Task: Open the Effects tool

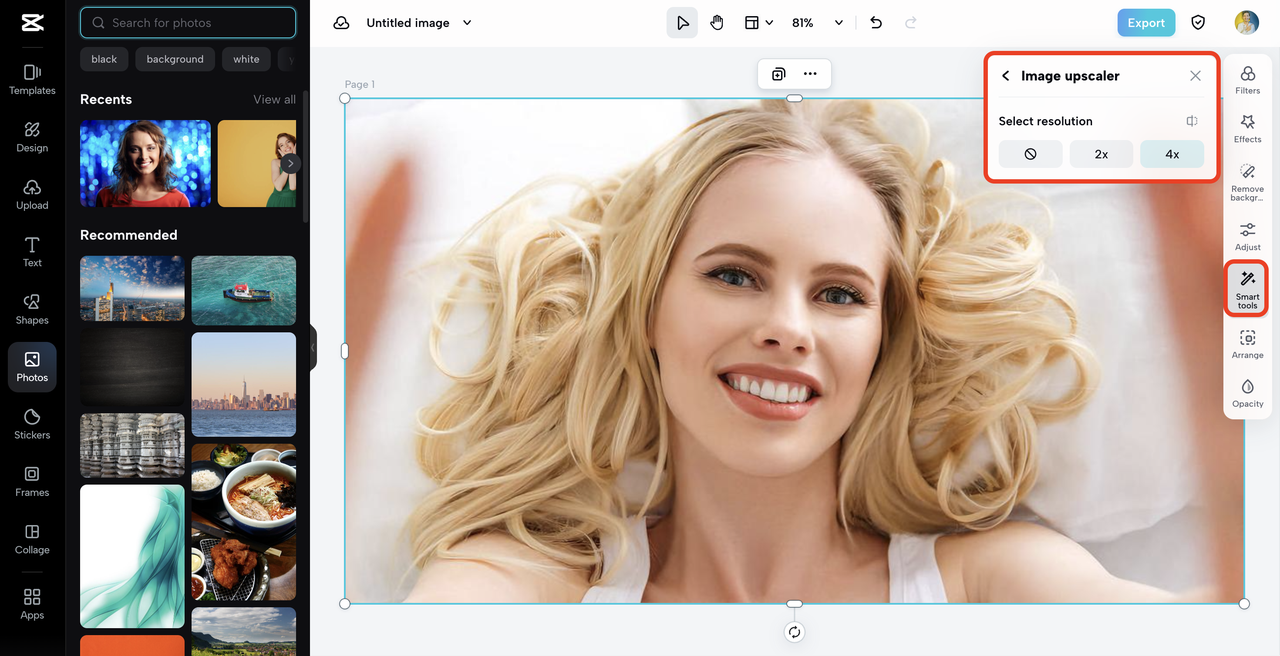Action: coord(1247,129)
